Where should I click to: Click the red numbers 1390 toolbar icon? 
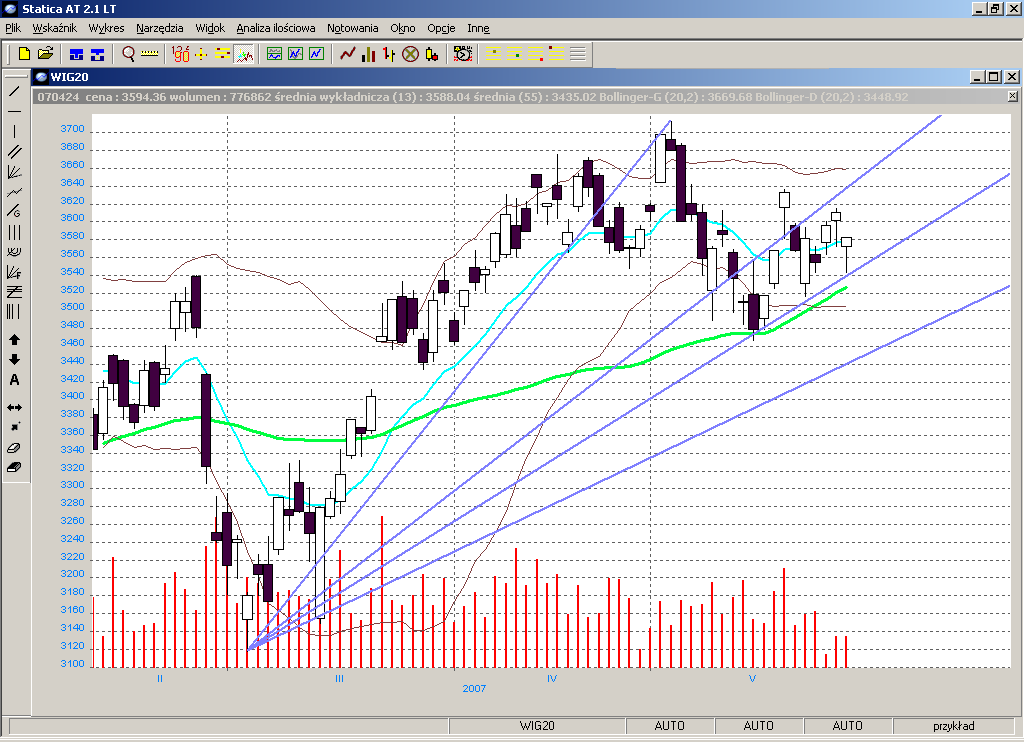coord(181,54)
